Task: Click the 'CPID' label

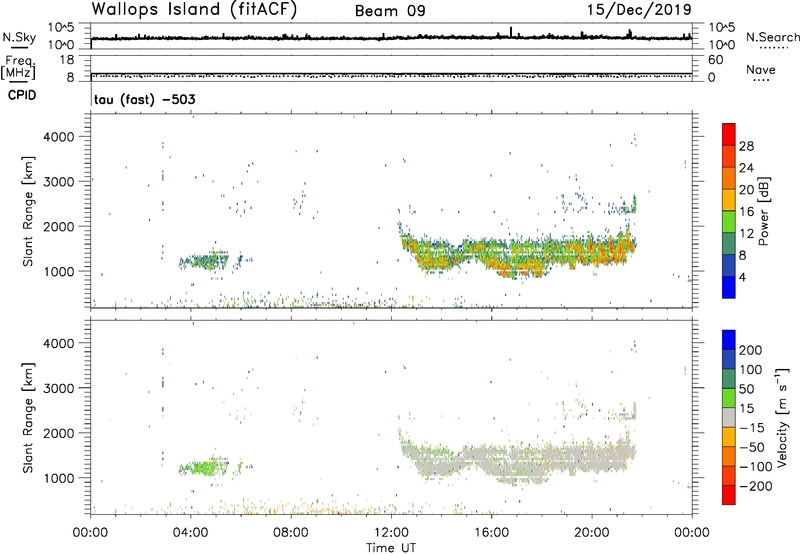Action: click(22, 95)
